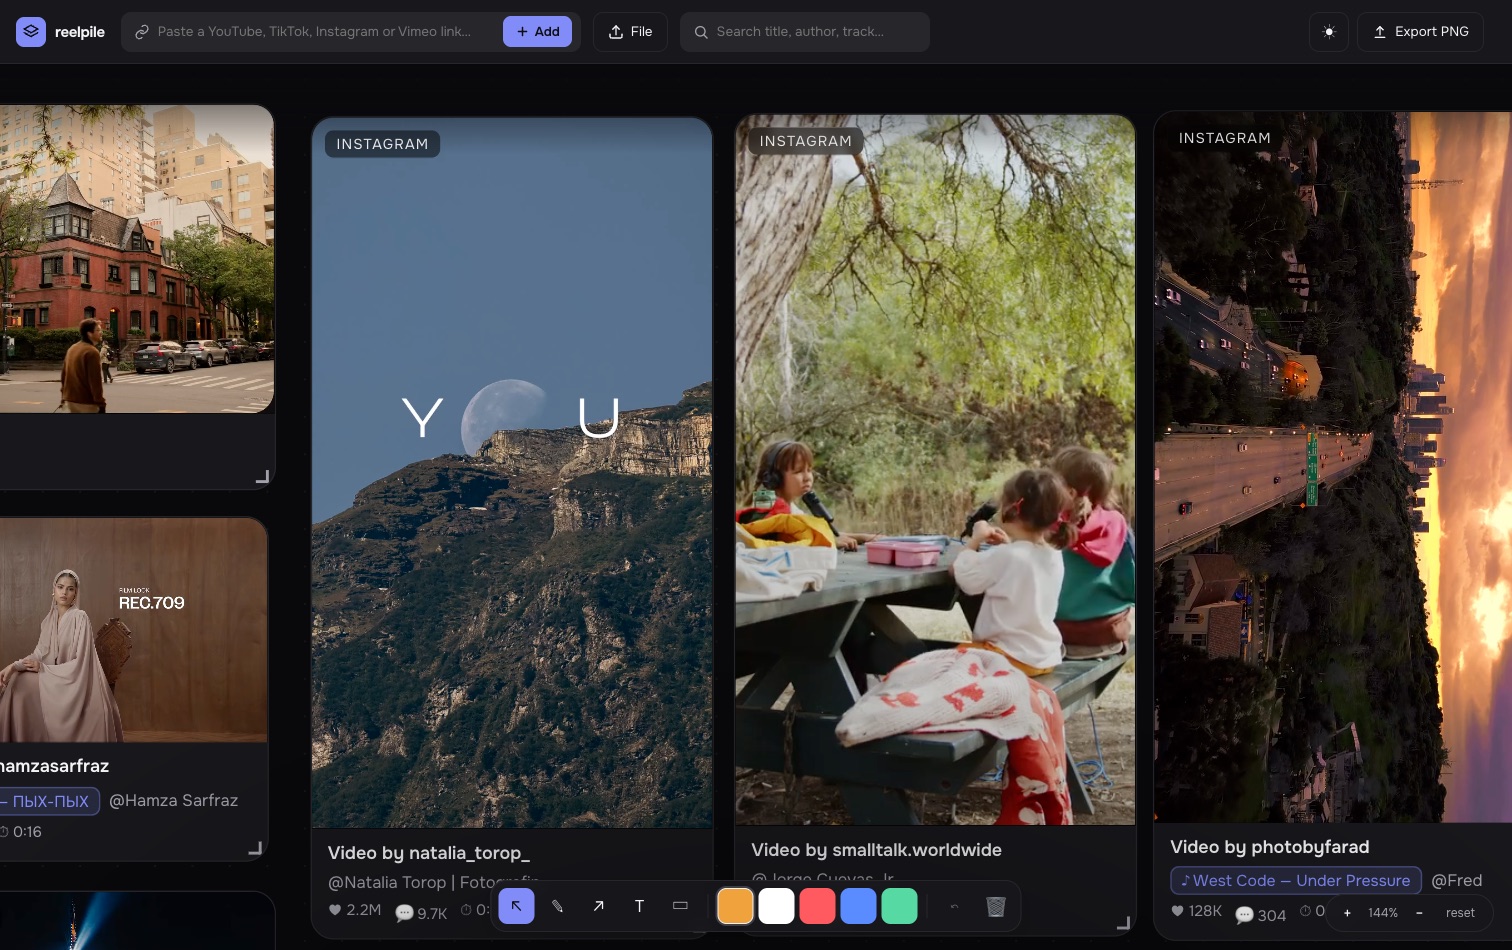The height and width of the screenshot is (950, 1512).
Task: Toggle the light/dark theme
Action: (x=1329, y=32)
